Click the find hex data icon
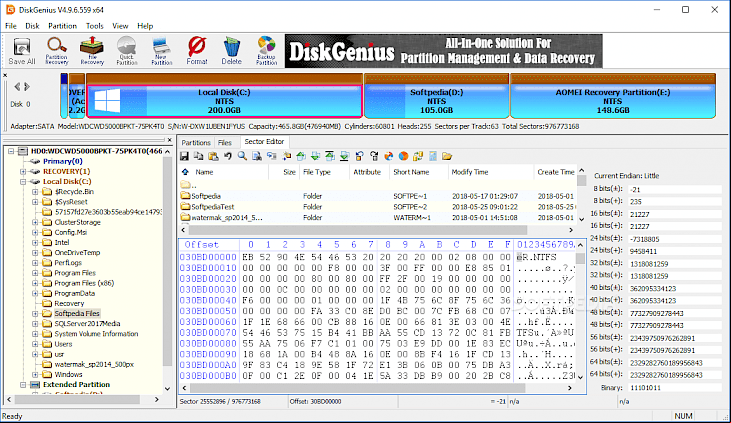The image size is (731, 423). (x=256, y=156)
